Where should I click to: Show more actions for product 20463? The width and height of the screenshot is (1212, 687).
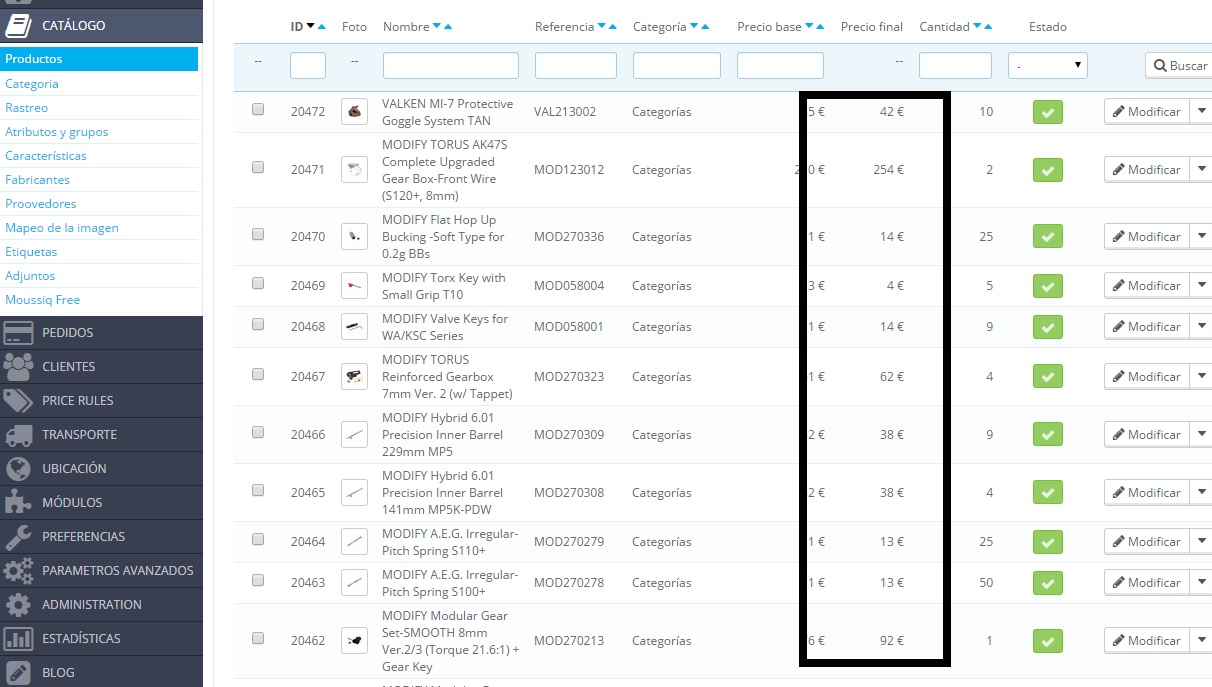1201,583
